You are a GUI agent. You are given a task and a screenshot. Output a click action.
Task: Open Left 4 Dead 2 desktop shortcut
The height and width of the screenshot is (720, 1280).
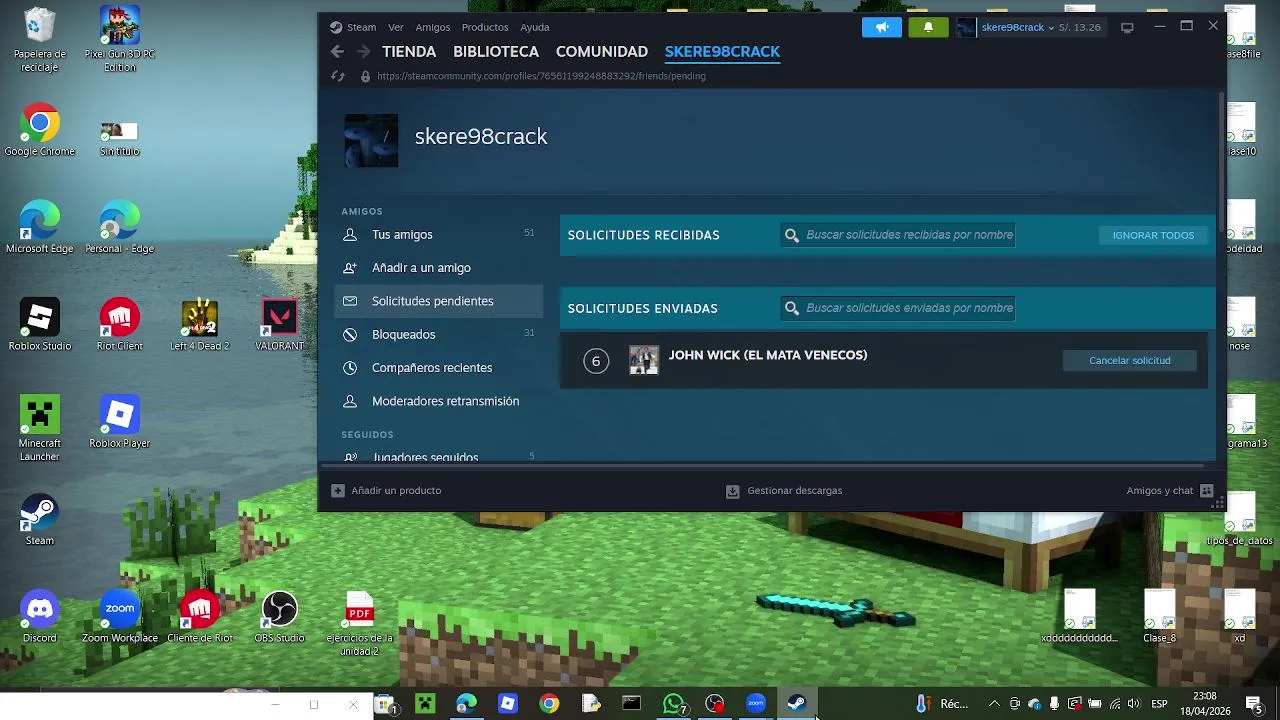[x=200, y=325]
